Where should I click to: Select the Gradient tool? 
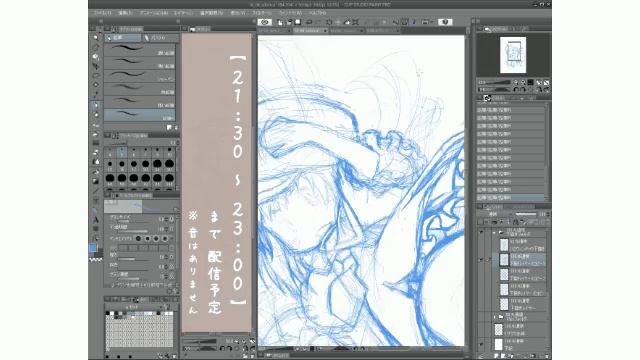click(x=96, y=181)
